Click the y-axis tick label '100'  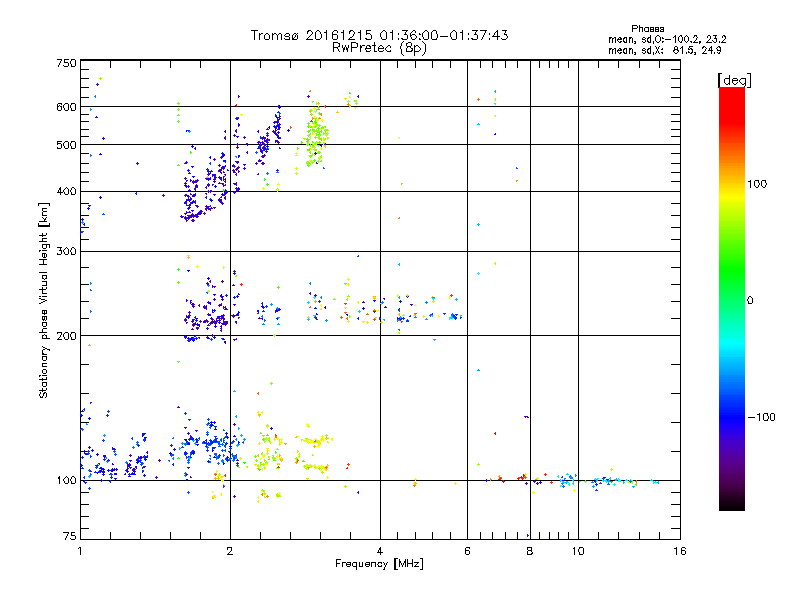point(66,480)
